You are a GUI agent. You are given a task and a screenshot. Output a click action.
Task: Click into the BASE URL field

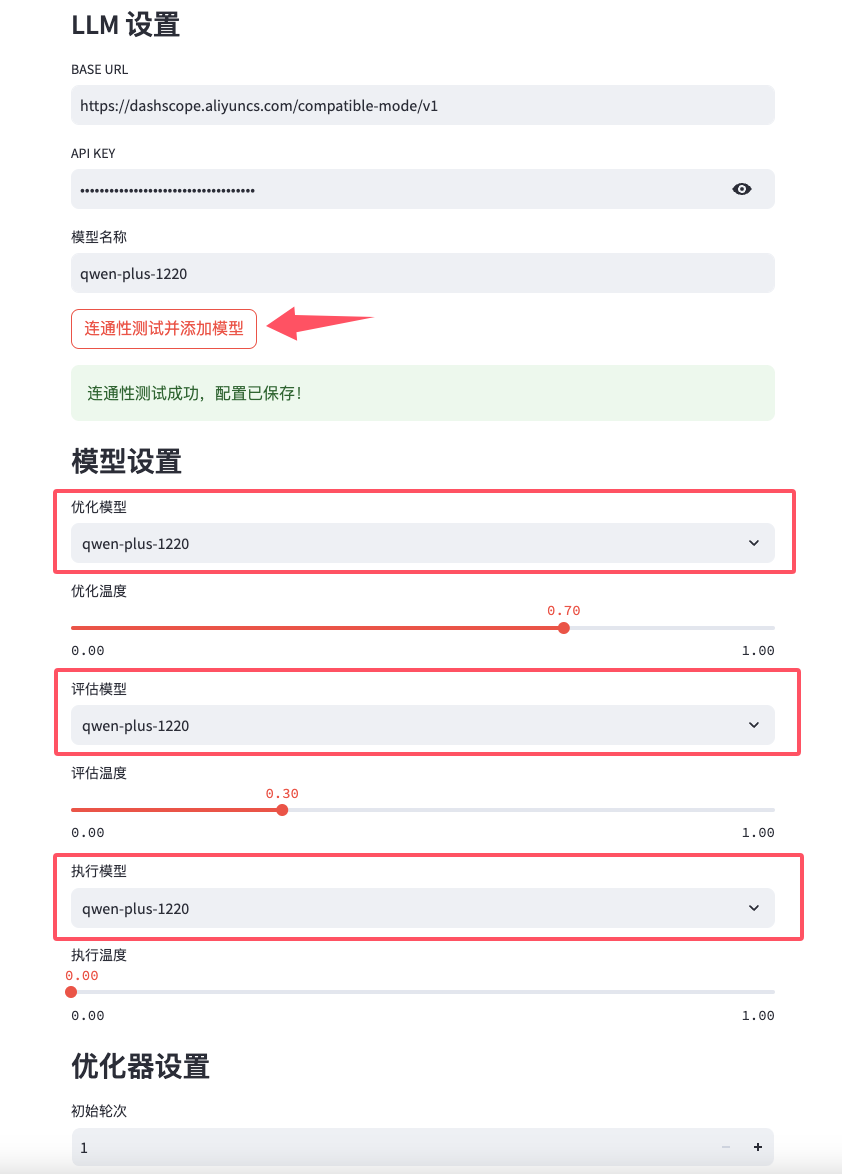pos(423,105)
